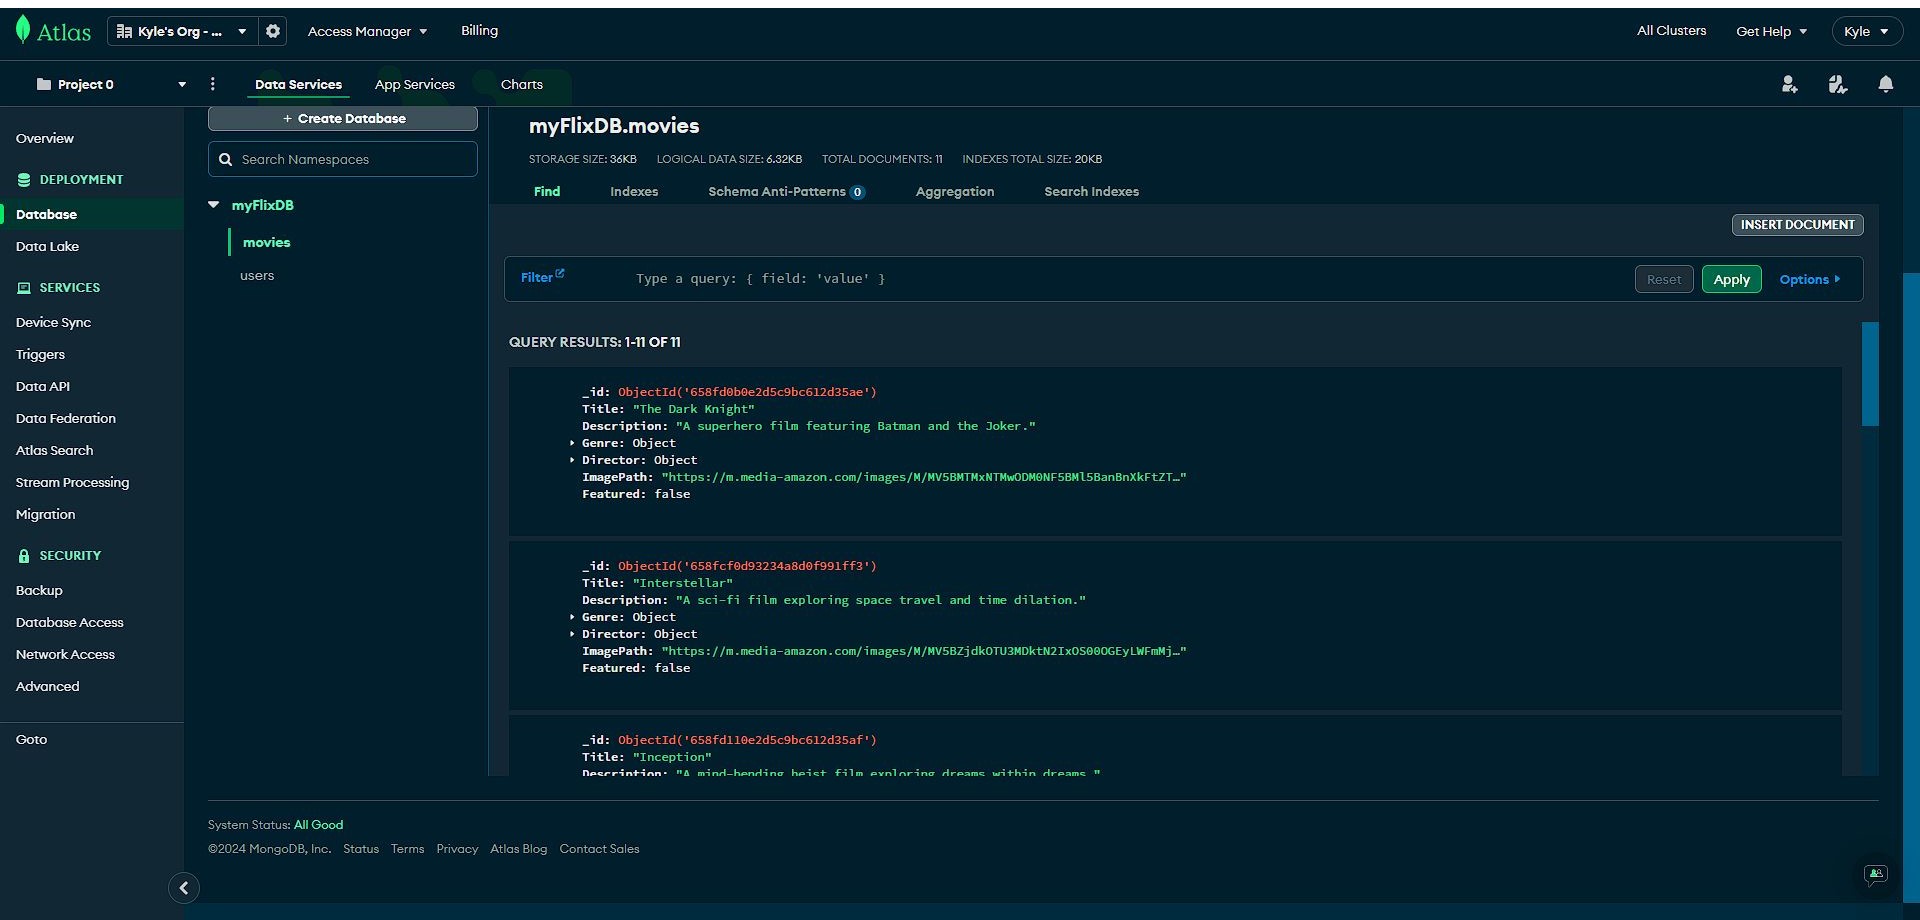Viewport: 1920px width, 920px height.
Task: Select movies collection
Action: point(266,242)
